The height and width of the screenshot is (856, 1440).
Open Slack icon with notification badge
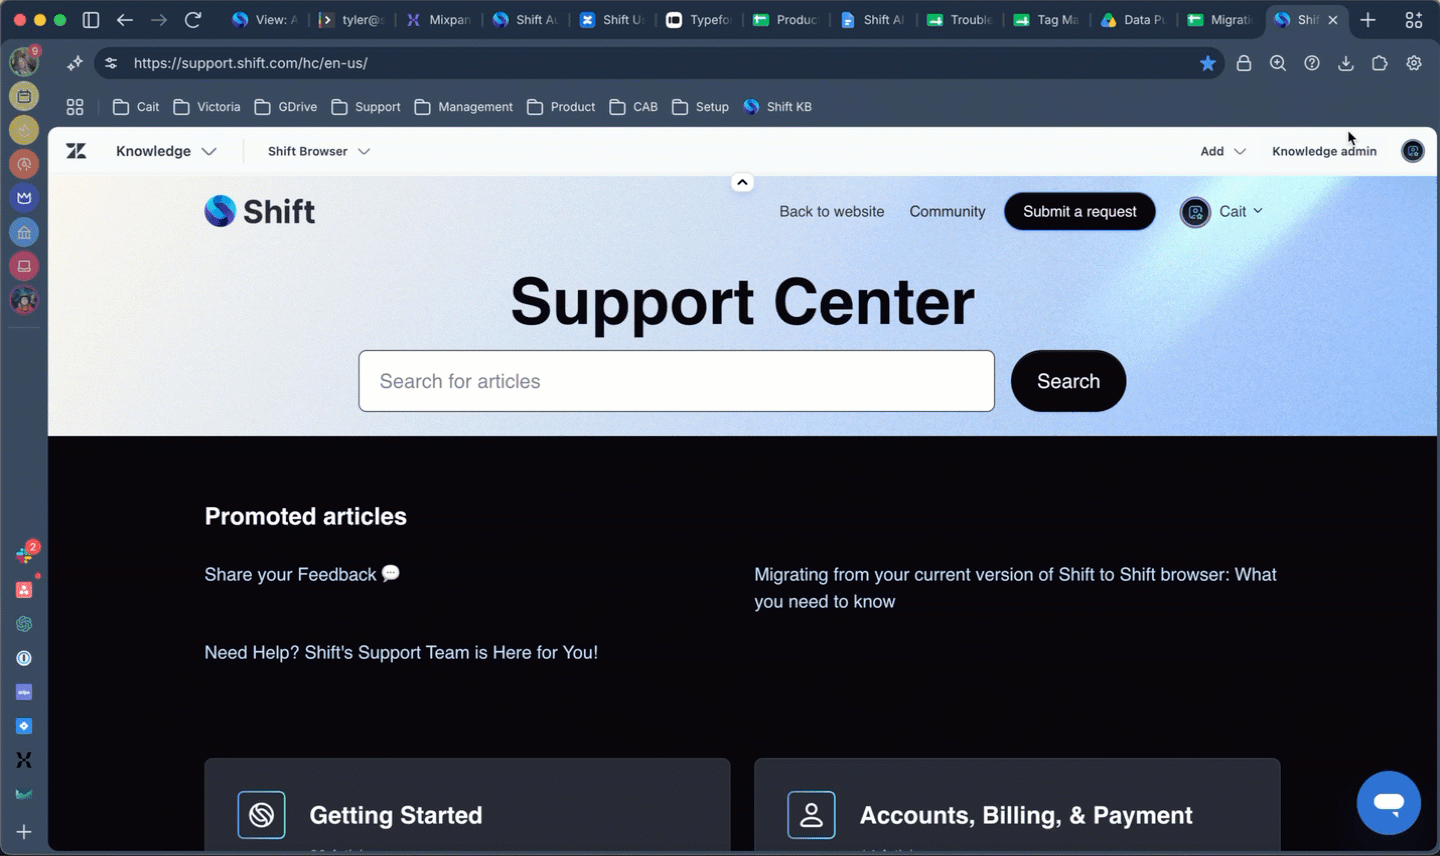[24, 555]
